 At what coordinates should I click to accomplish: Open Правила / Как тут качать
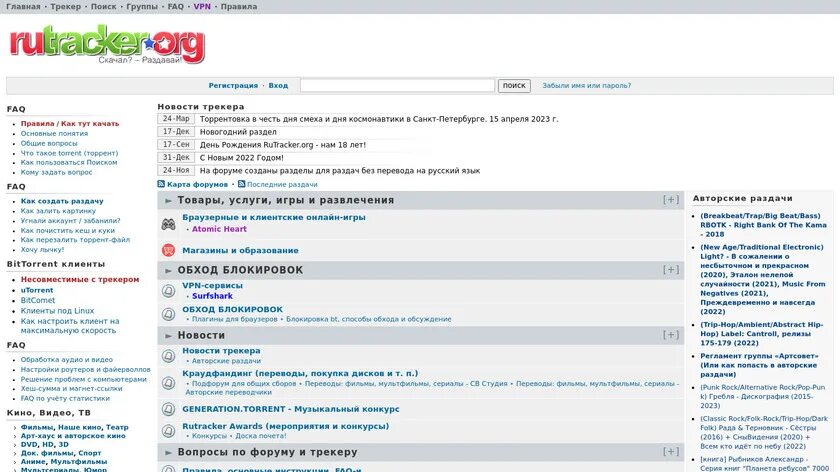coord(70,123)
